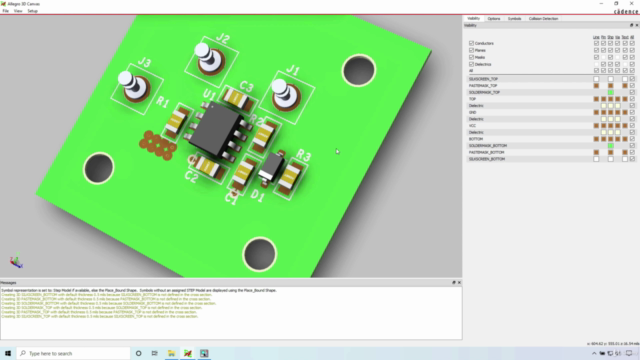Click the TOP layer Line color swatch
This screenshot has width=640, height=360.
click(x=596, y=99)
